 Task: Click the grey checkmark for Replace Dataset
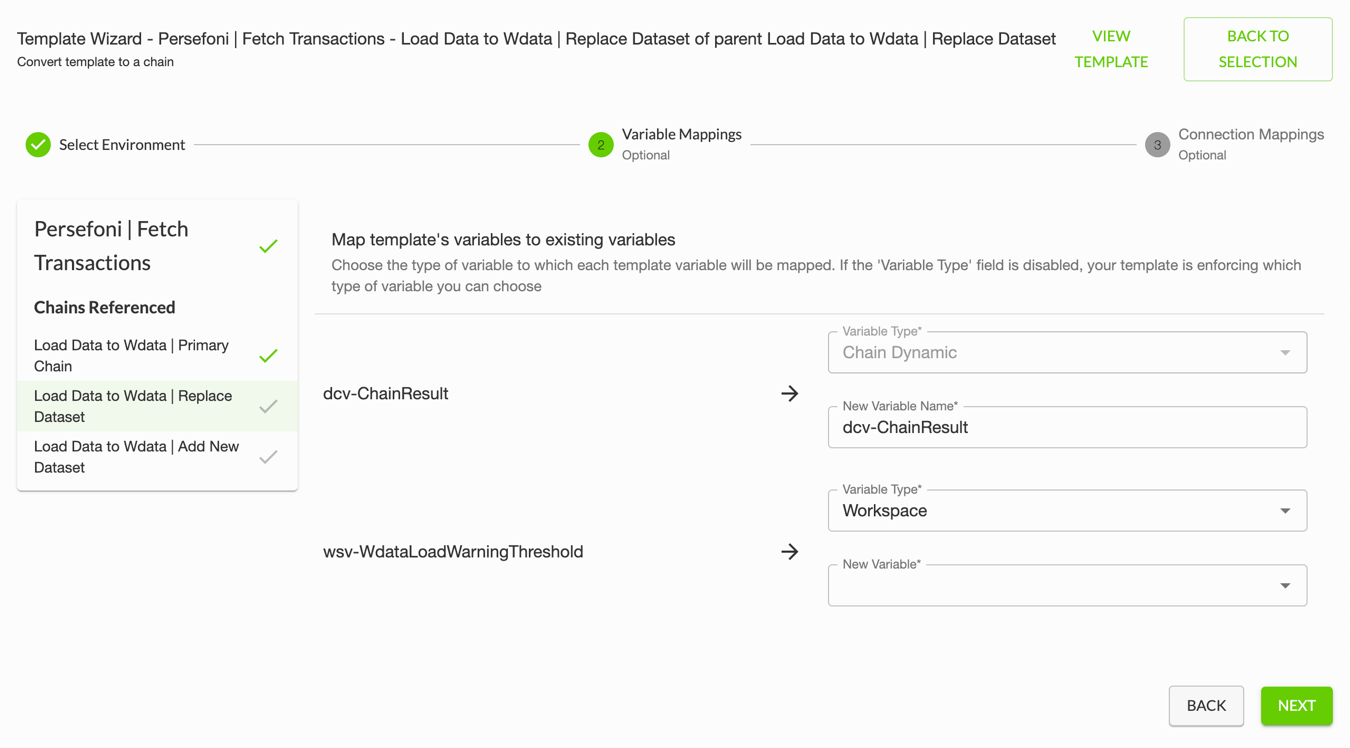(x=268, y=406)
